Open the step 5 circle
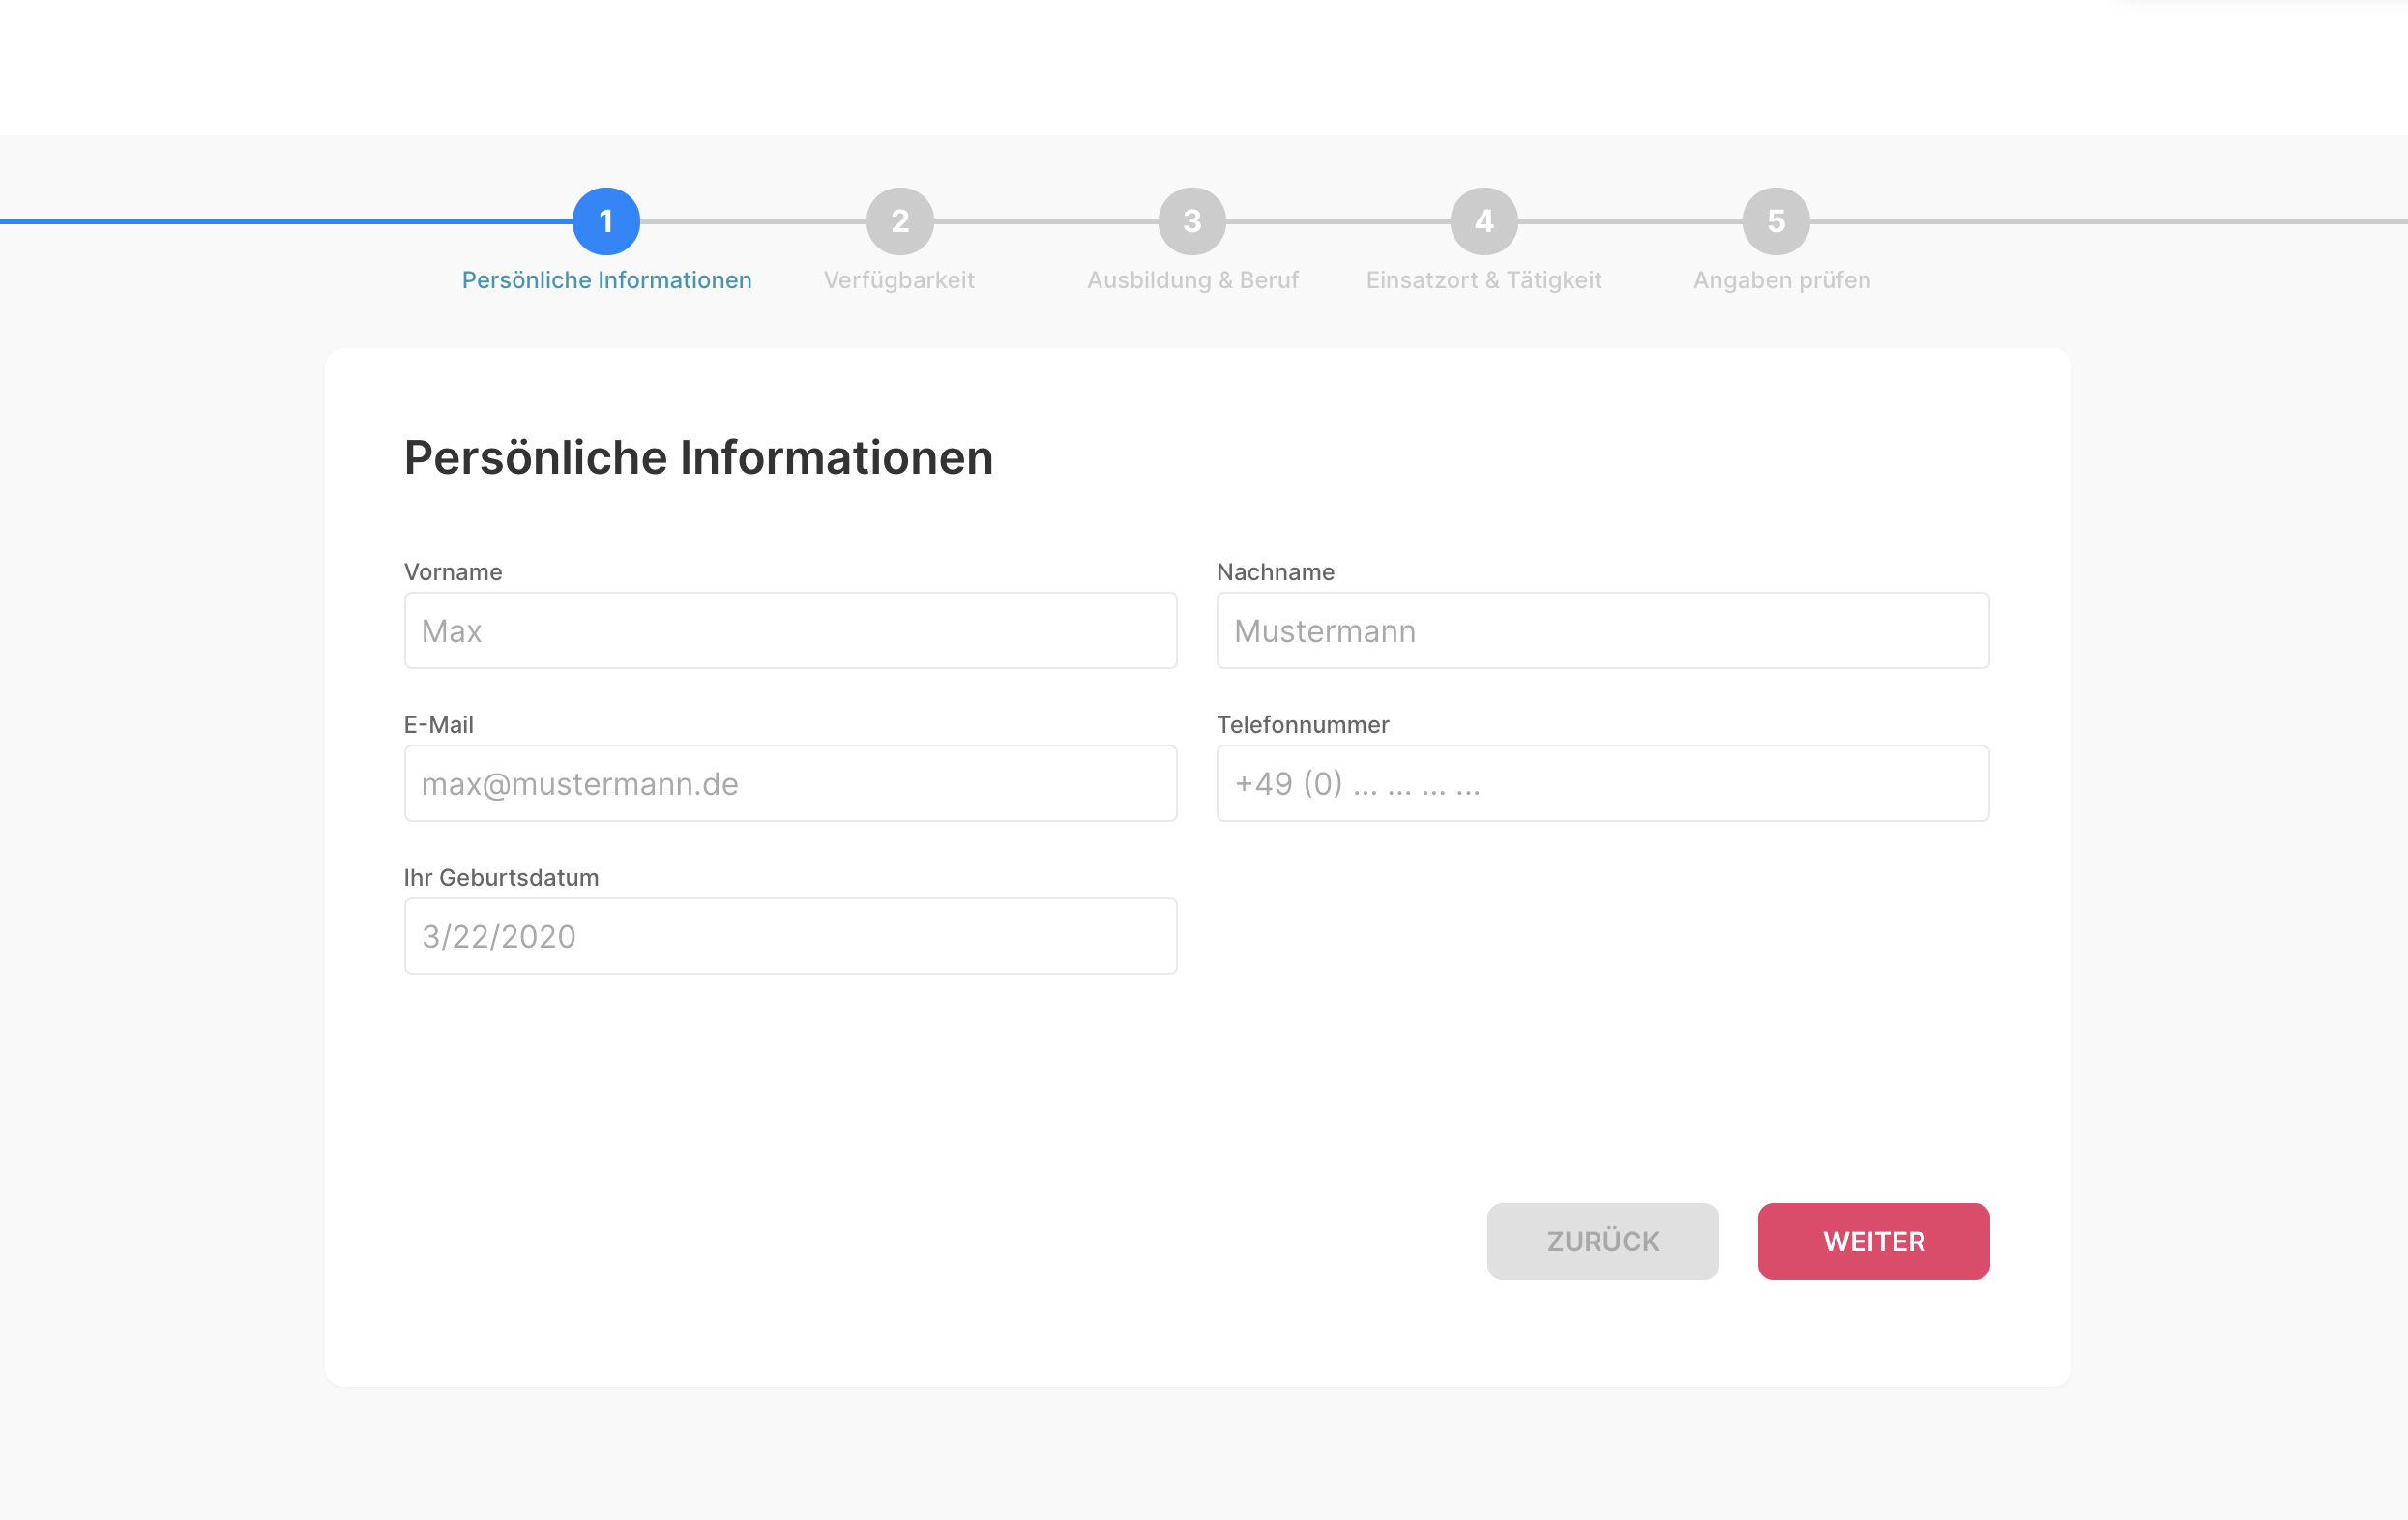Image resolution: width=2408 pixels, height=1520 pixels. (x=1776, y=221)
